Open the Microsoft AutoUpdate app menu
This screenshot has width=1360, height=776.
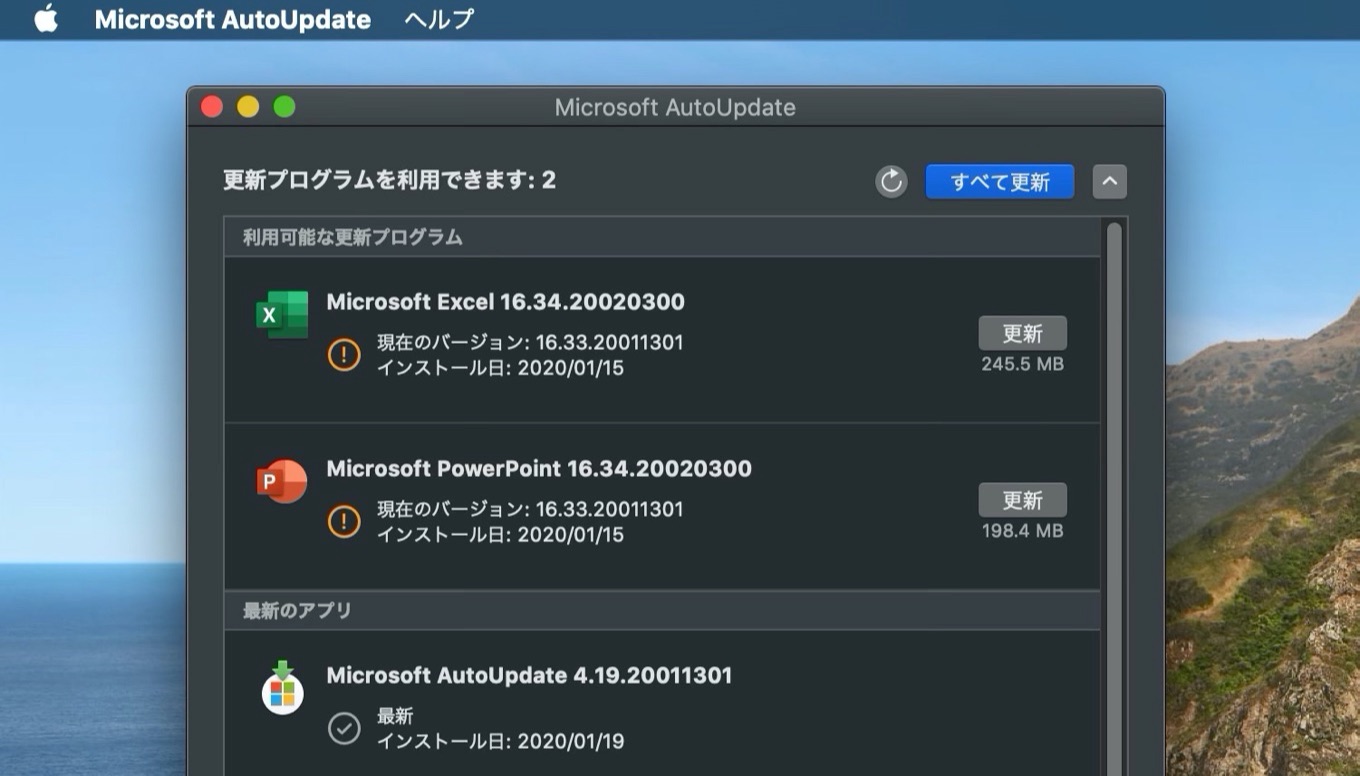(x=232, y=19)
